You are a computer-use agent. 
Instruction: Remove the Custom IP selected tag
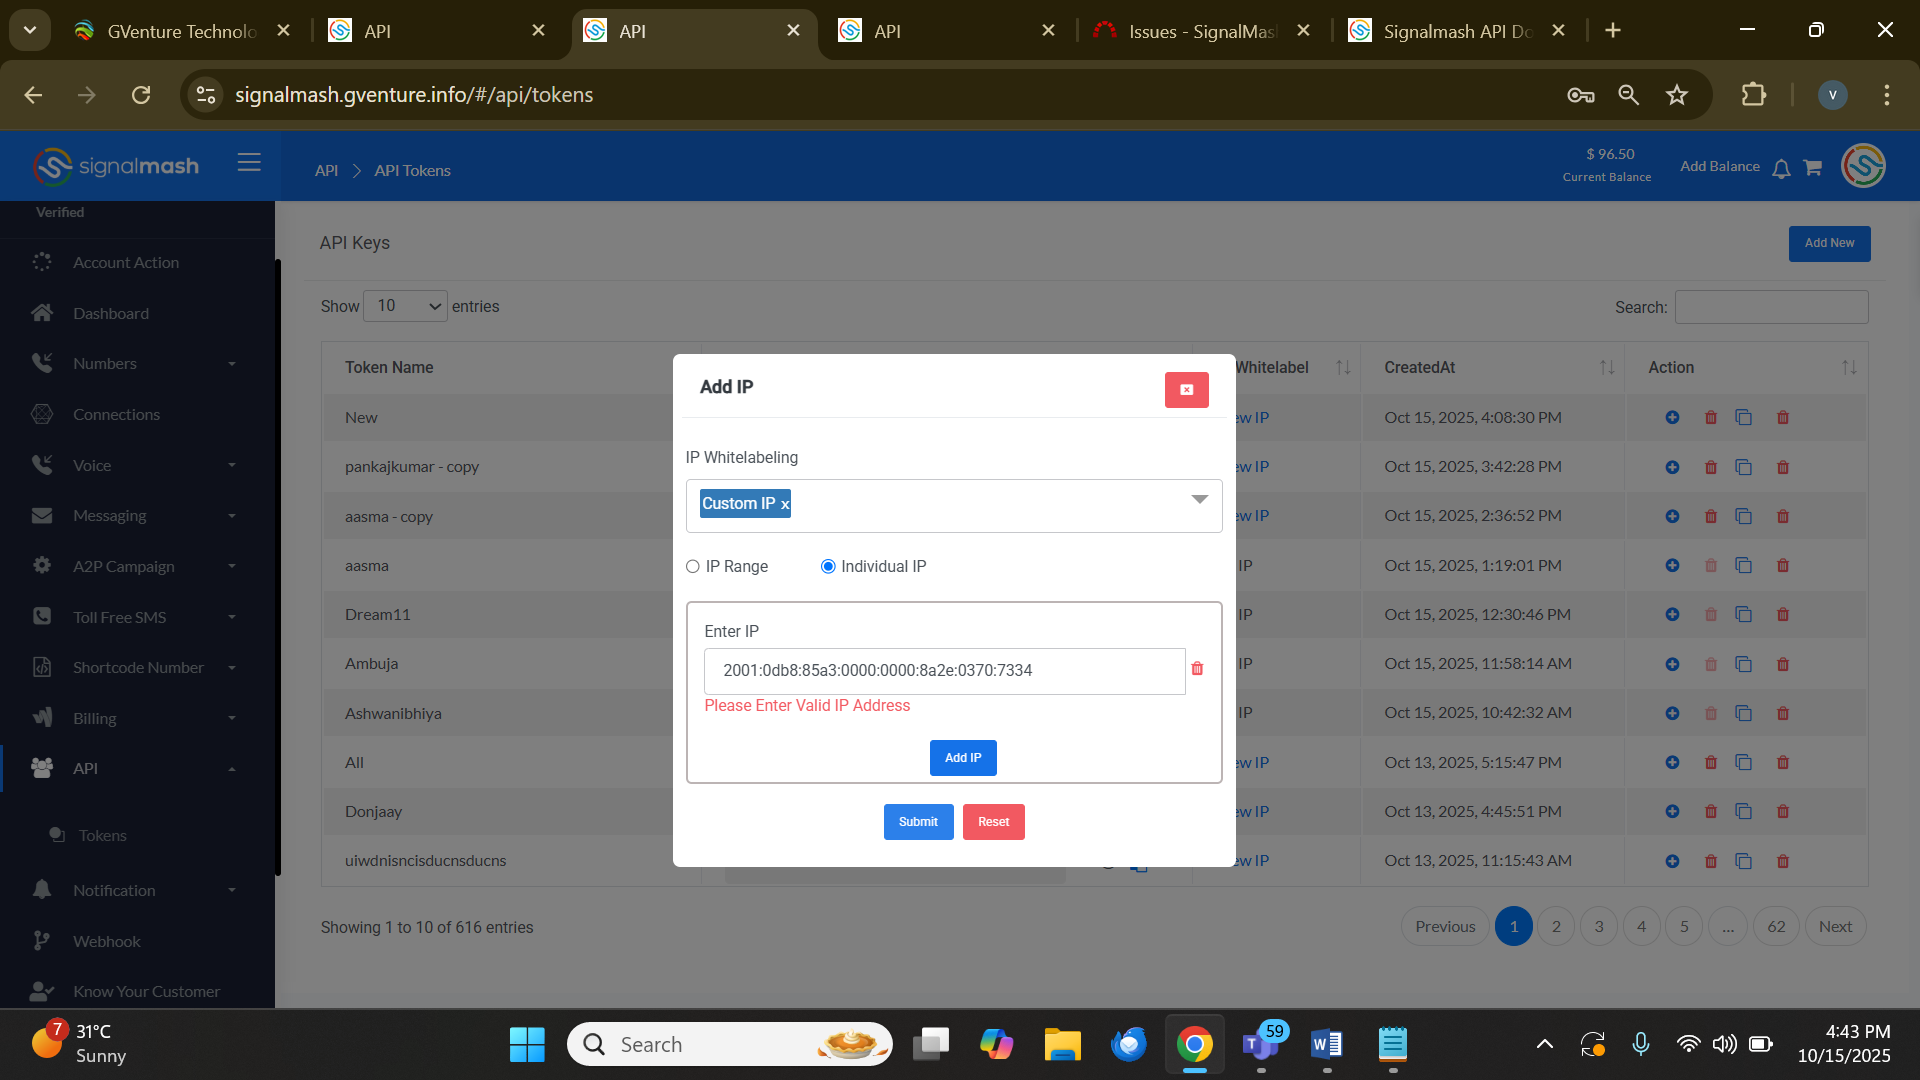point(785,505)
